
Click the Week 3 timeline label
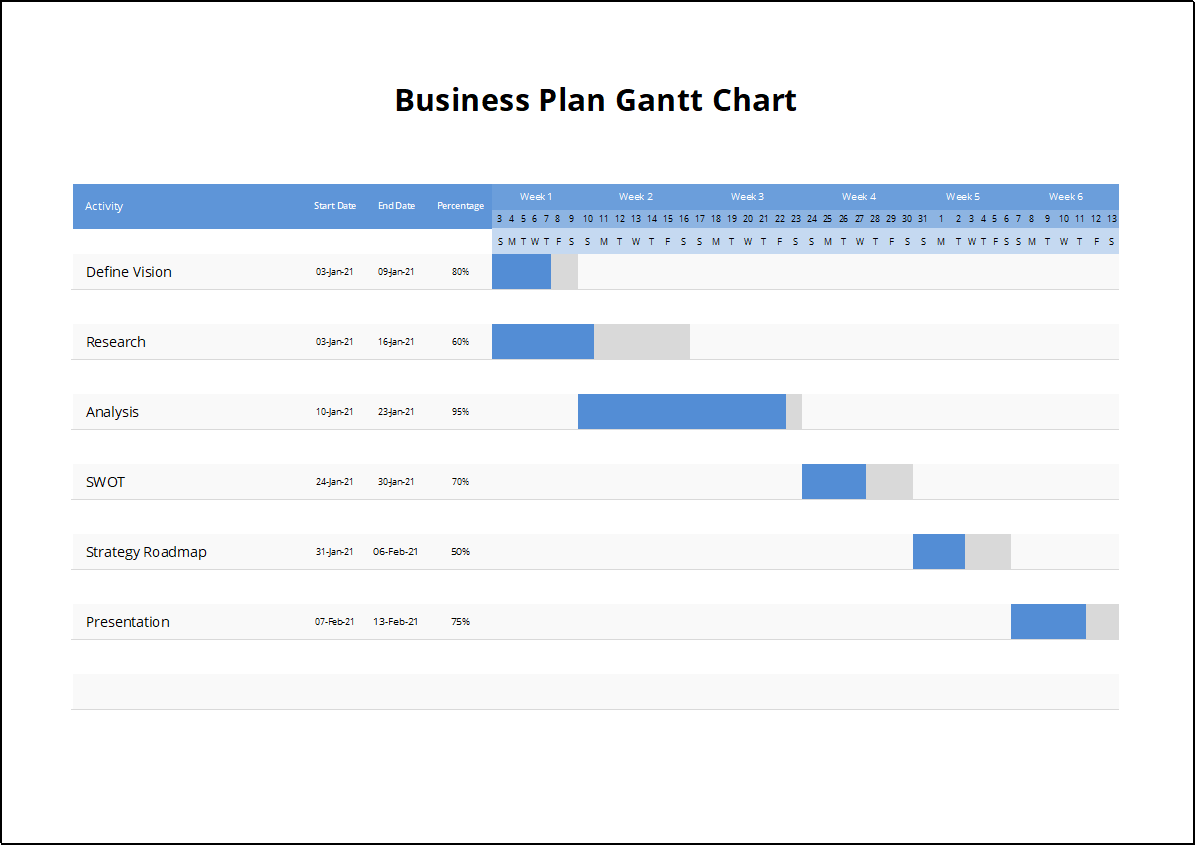[x=747, y=197]
